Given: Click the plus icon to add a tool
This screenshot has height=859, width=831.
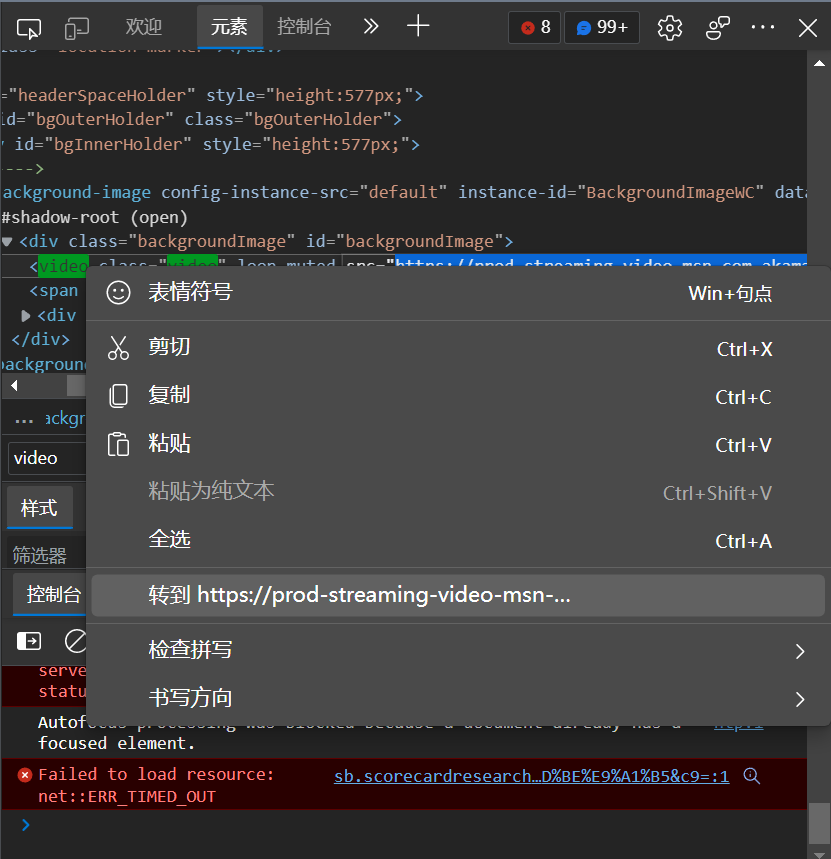Looking at the screenshot, I should coord(417,27).
